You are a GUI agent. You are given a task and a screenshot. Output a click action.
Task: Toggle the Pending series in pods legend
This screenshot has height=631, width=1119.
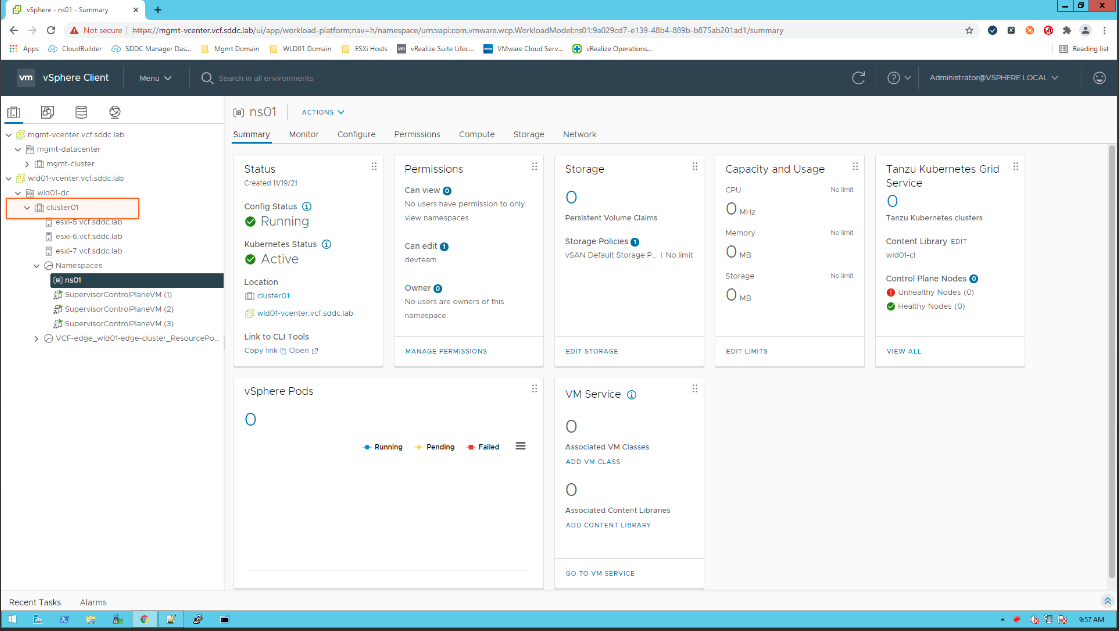click(434, 447)
